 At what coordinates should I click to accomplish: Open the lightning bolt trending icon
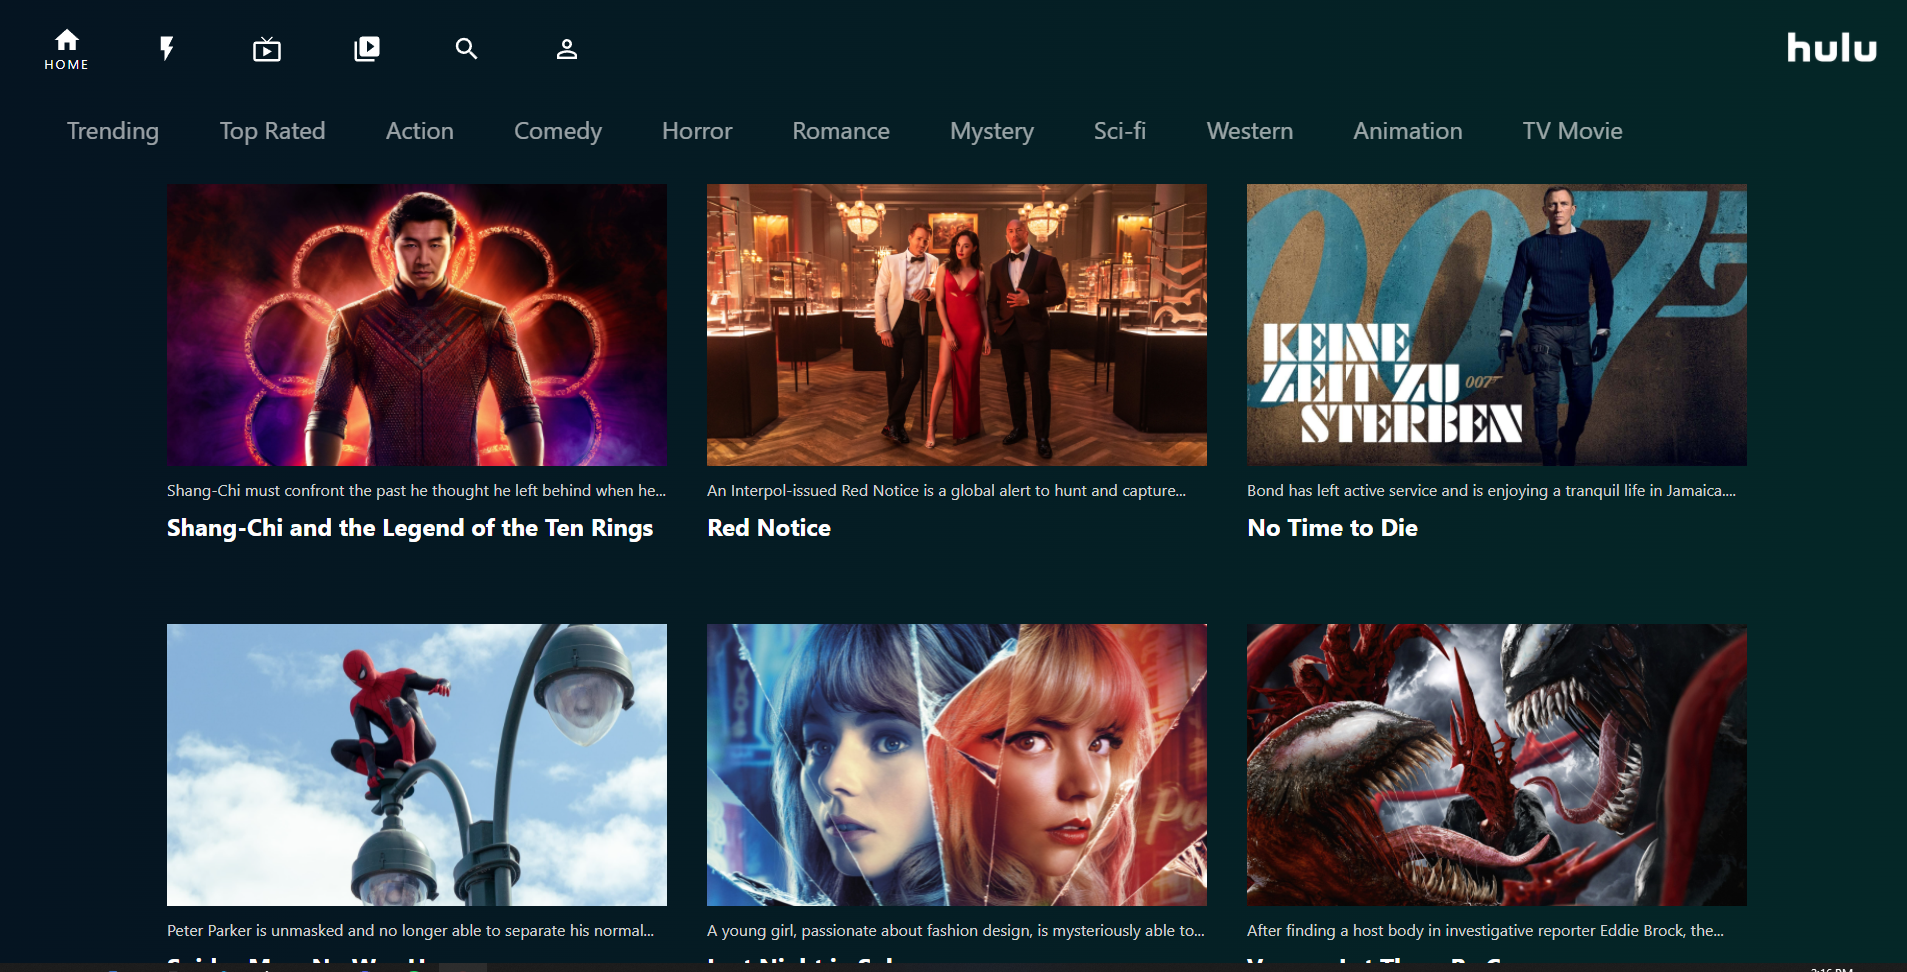pos(167,48)
